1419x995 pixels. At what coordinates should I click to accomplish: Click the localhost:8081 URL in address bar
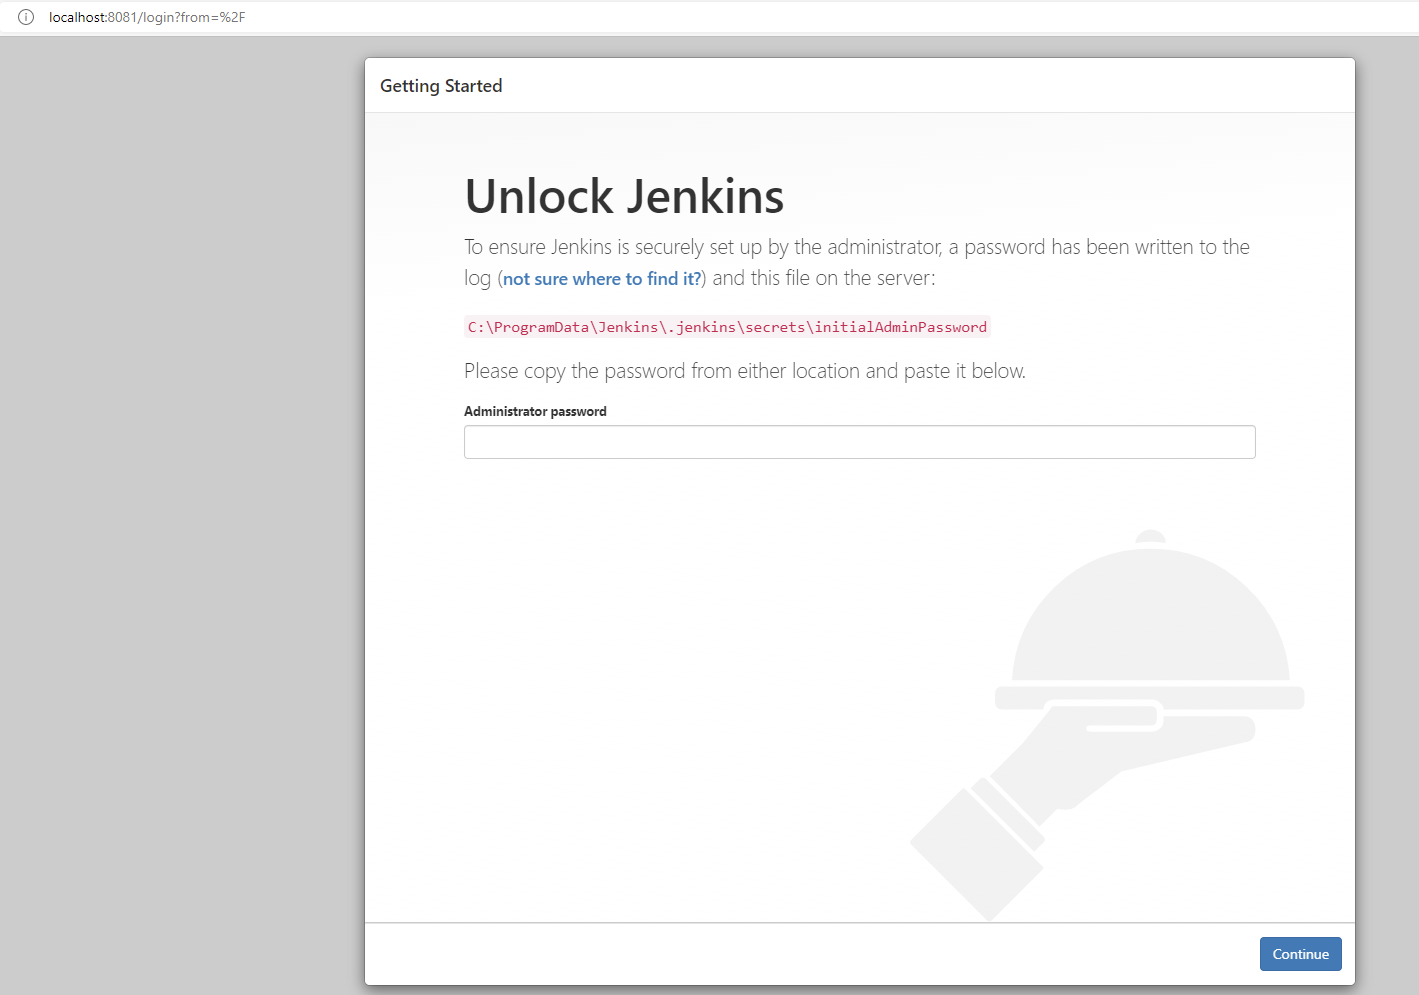point(147,17)
